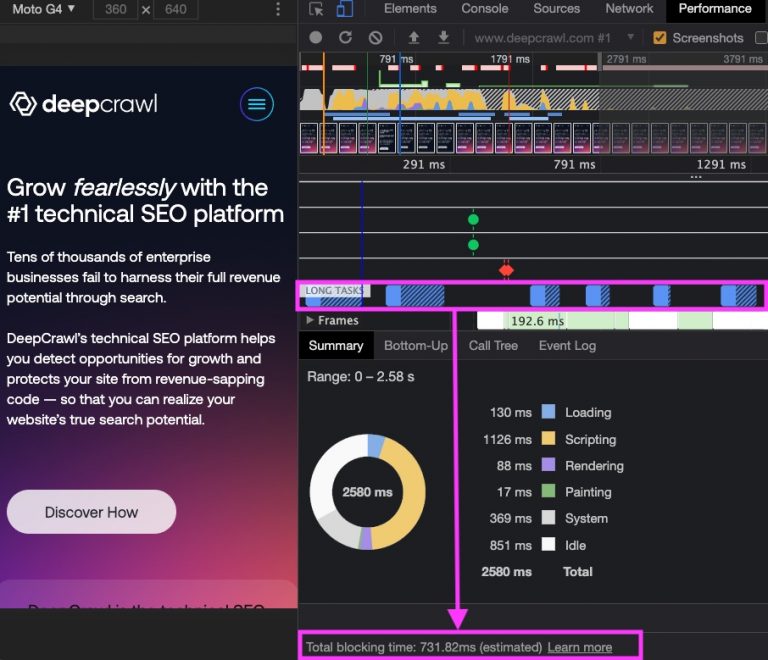Switch to the Call Tree tab
The height and width of the screenshot is (660, 768).
coord(493,346)
